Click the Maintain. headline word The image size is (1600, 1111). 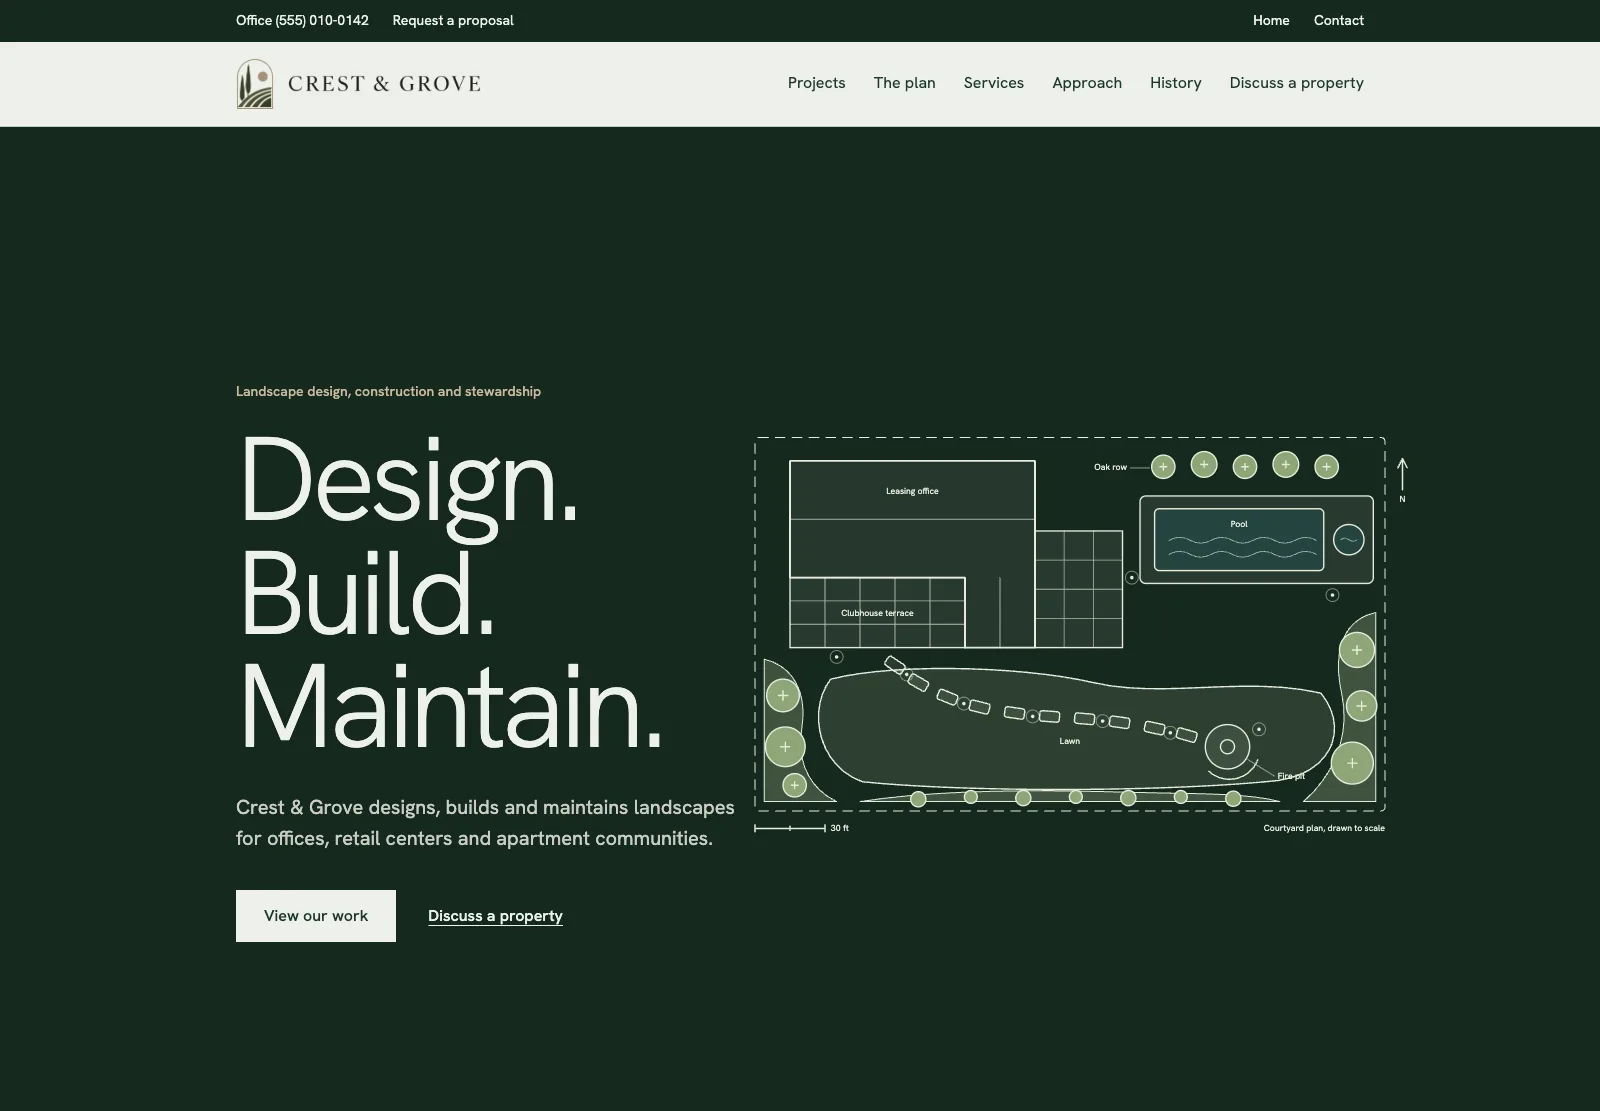(x=450, y=706)
